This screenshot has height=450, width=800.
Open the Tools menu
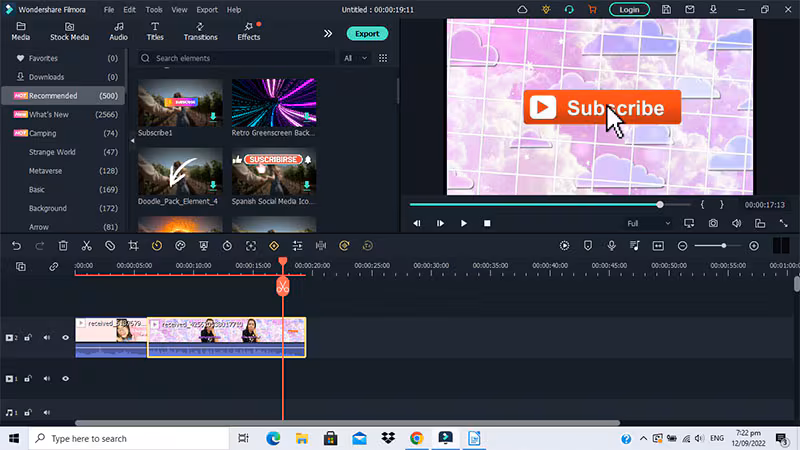coord(154,10)
